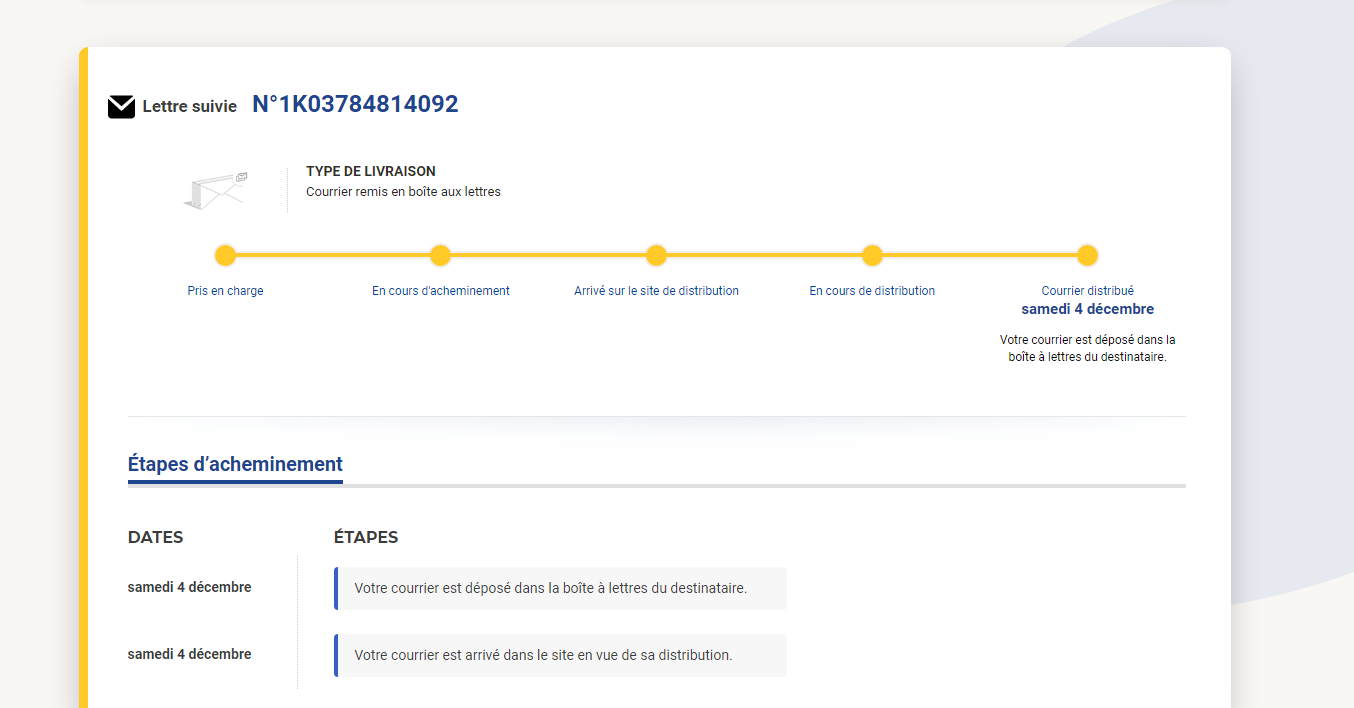Click the yellow progress bar line
Viewport: 1354px width, 708px height.
pyautogui.click(x=548, y=255)
